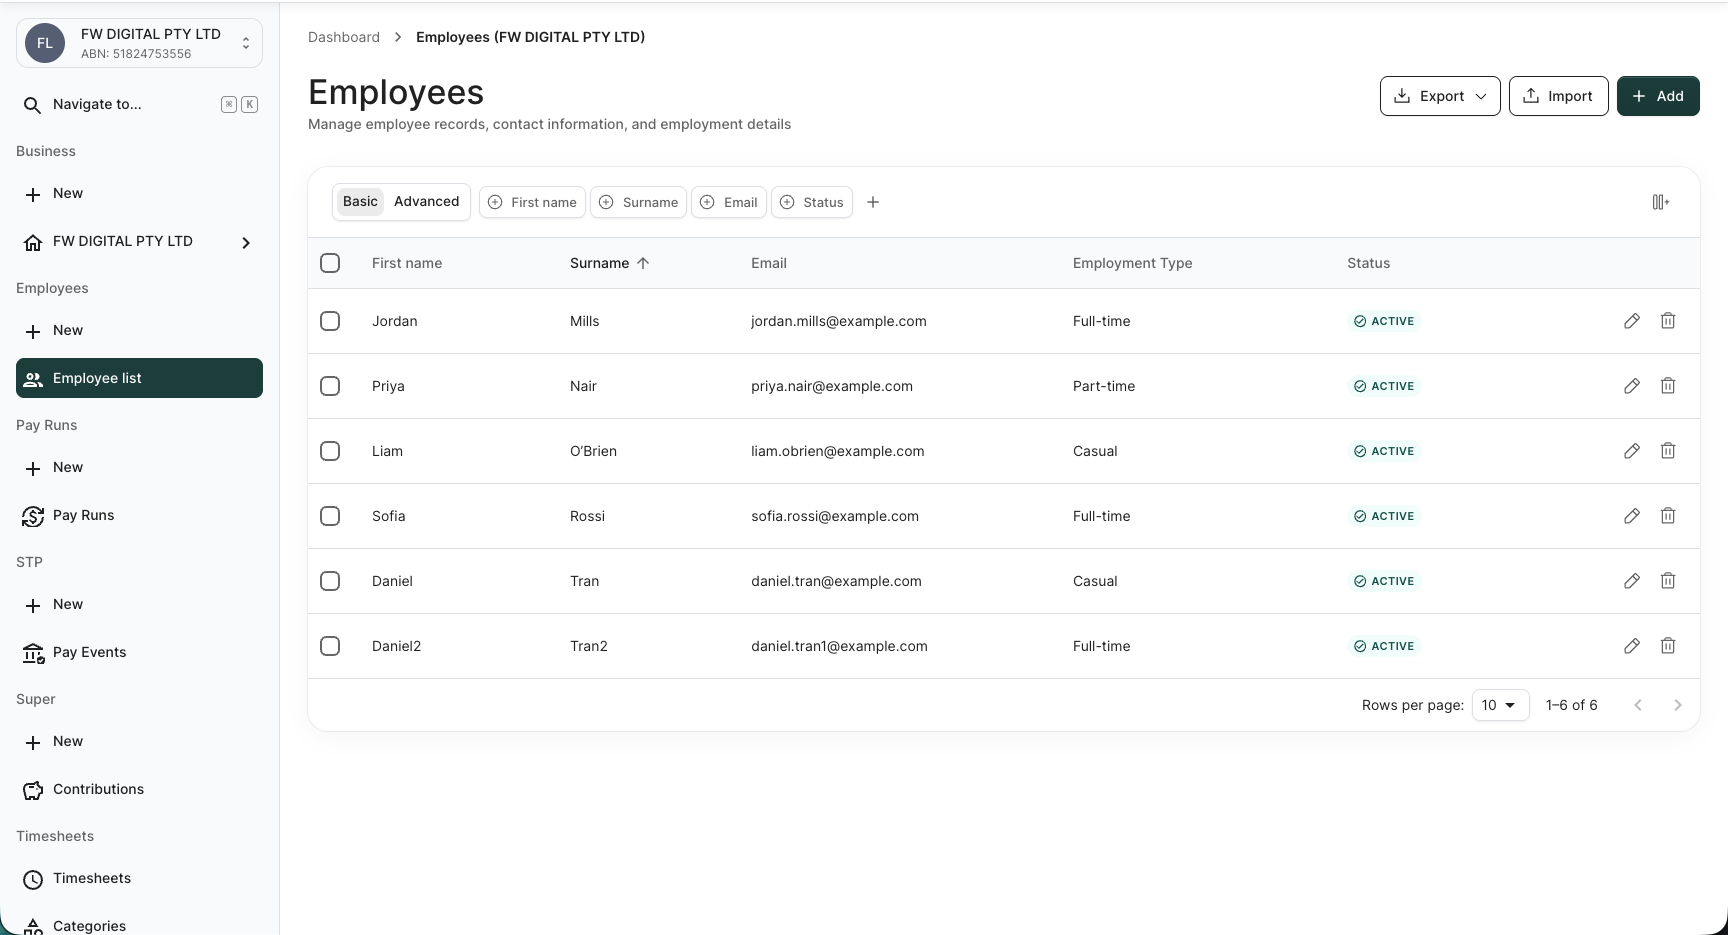This screenshot has width=1728, height=935.
Task: Open Categories in sidebar
Action: pyautogui.click(x=139, y=925)
